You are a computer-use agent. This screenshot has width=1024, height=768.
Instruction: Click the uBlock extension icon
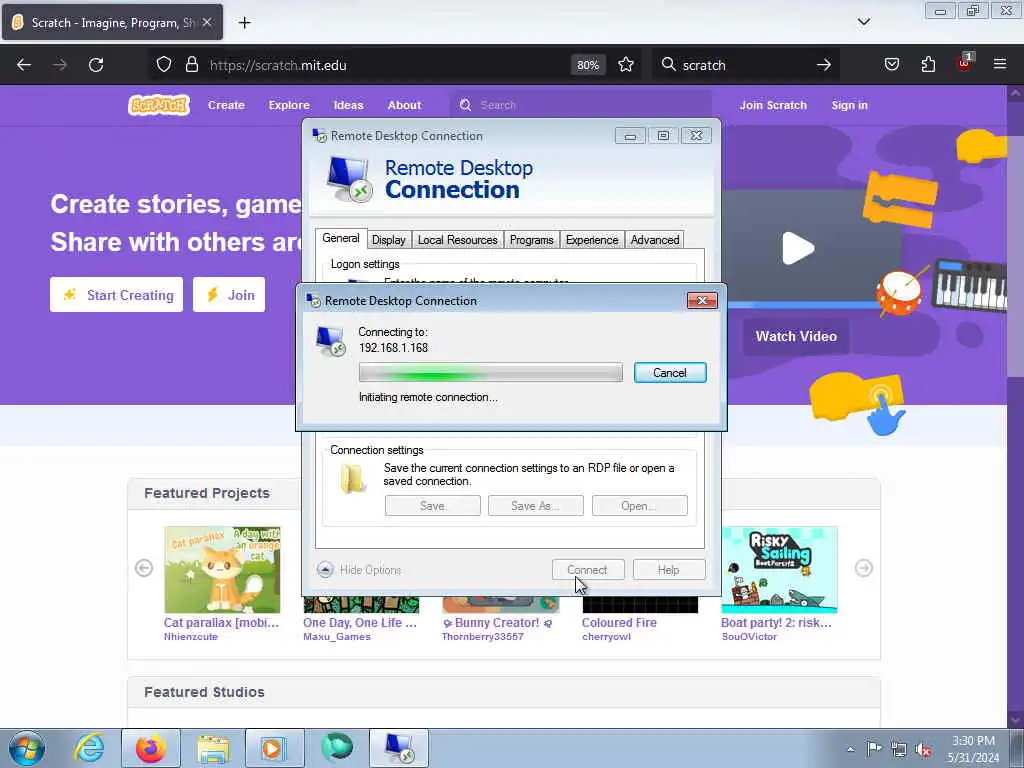coord(964,63)
